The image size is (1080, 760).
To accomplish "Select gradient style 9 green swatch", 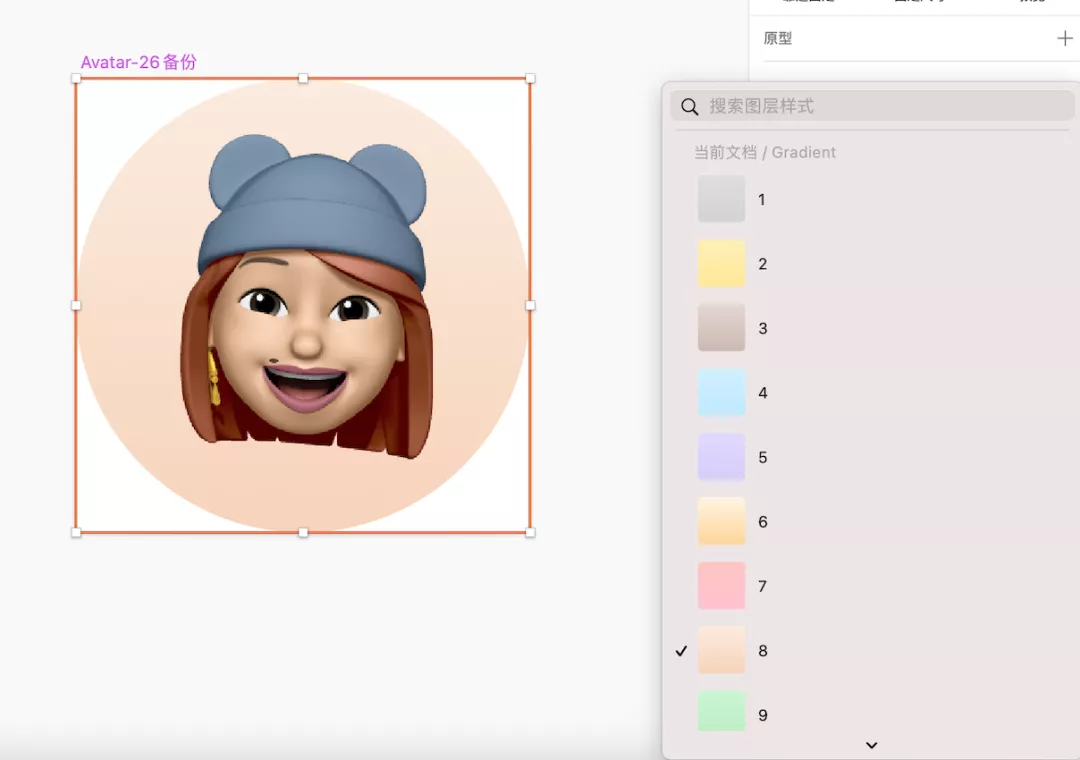I will click(x=721, y=714).
